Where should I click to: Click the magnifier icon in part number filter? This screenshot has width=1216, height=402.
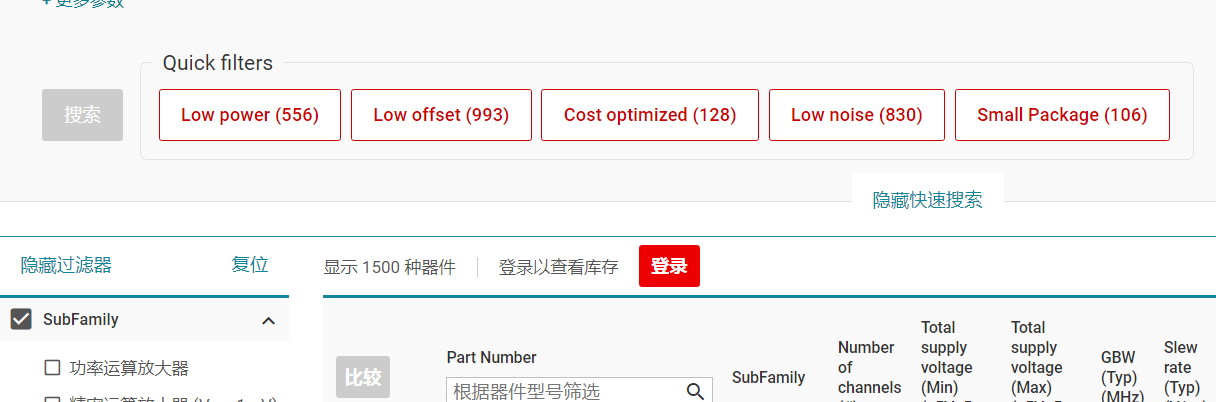coord(695,391)
